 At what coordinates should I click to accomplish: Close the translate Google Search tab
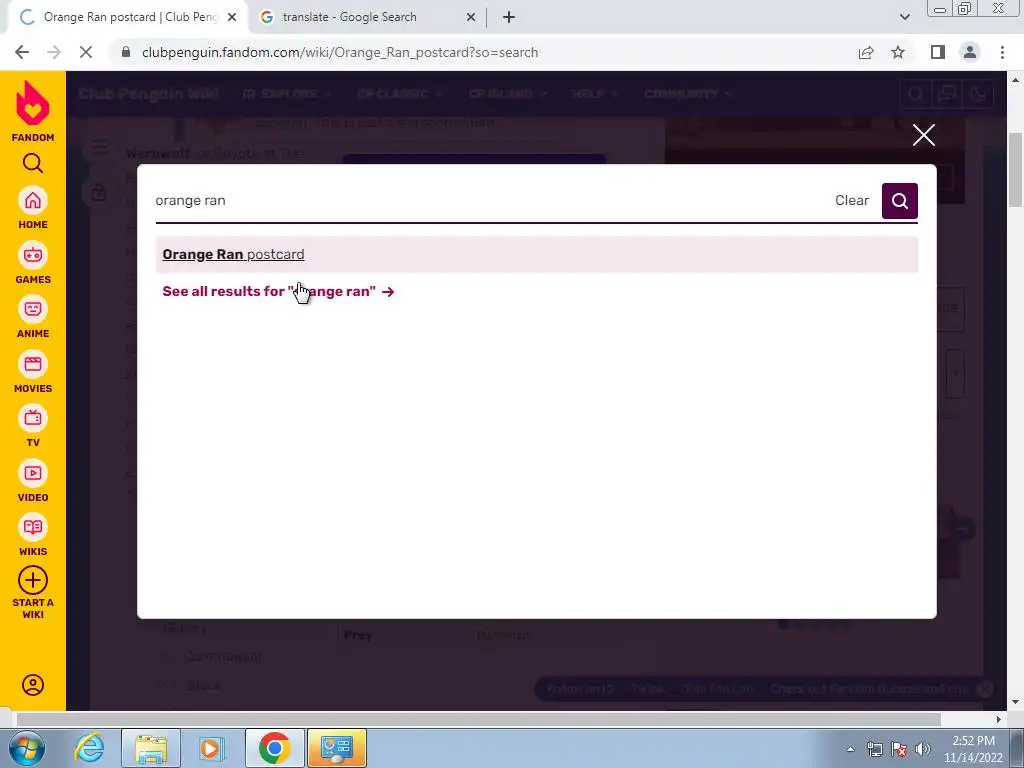coord(470,17)
